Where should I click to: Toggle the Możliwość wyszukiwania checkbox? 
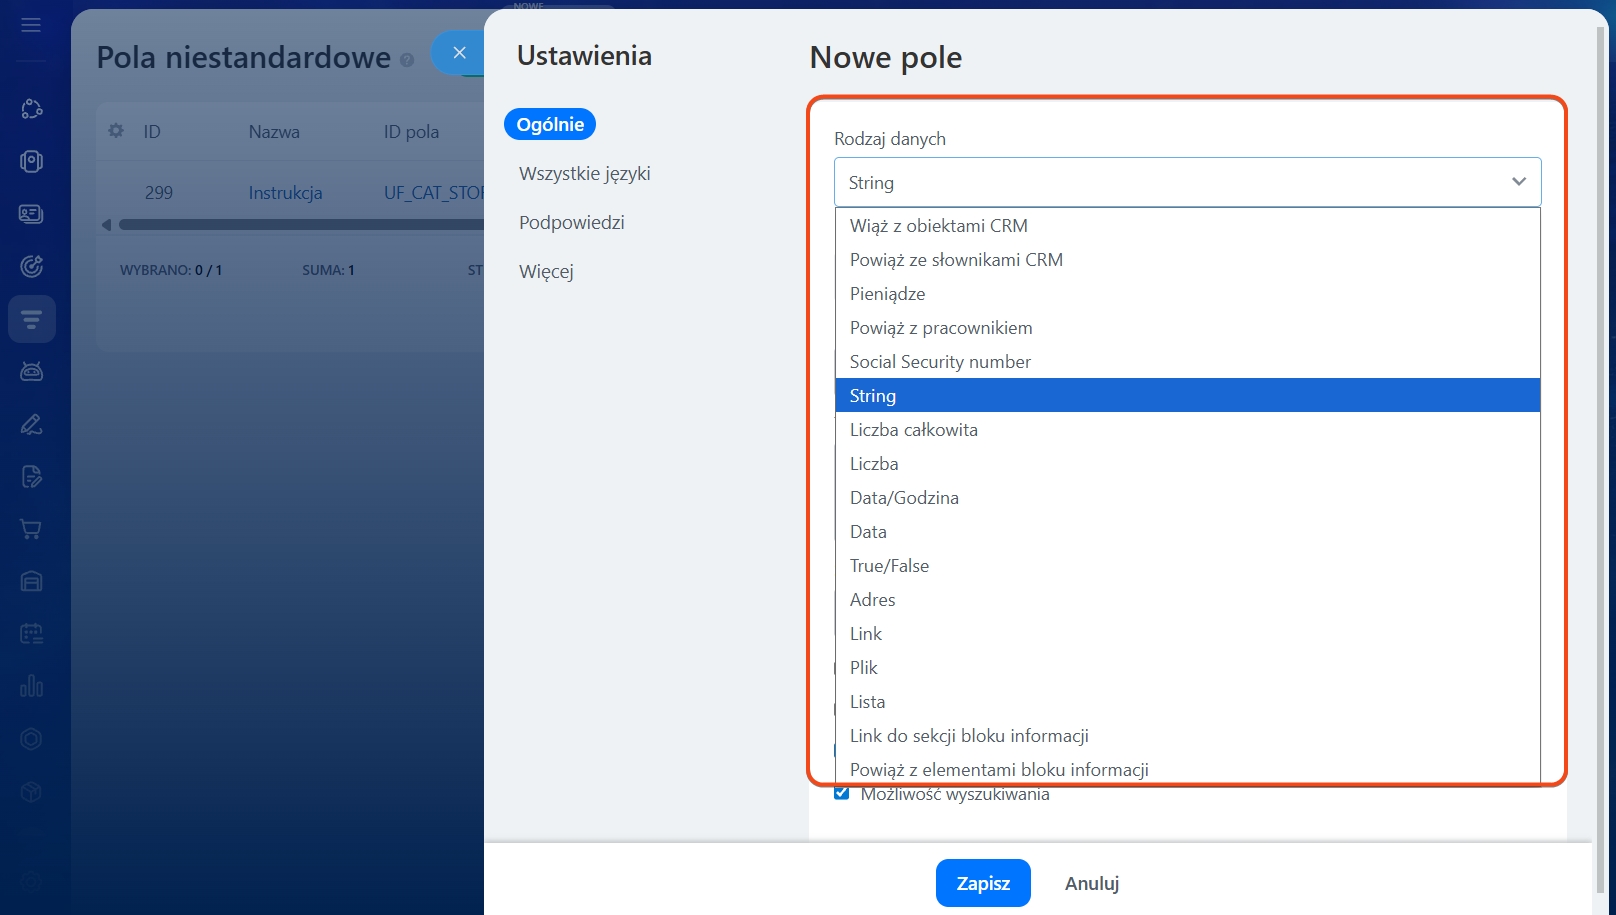click(x=842, y=794)
